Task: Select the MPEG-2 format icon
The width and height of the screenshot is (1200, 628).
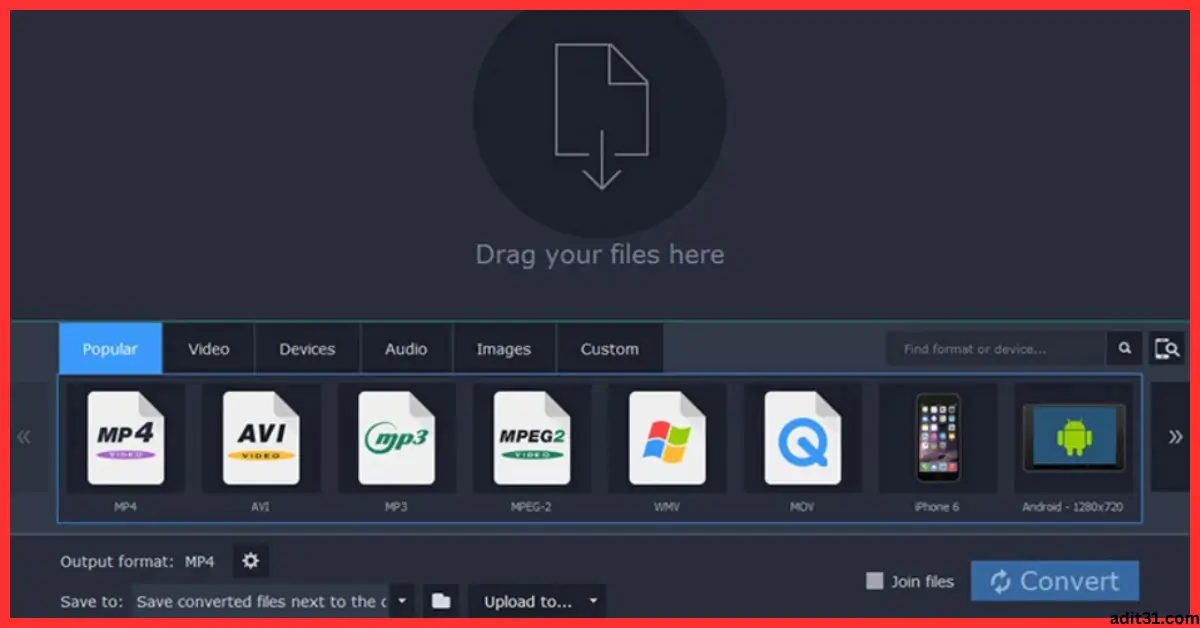Action: 532,438
